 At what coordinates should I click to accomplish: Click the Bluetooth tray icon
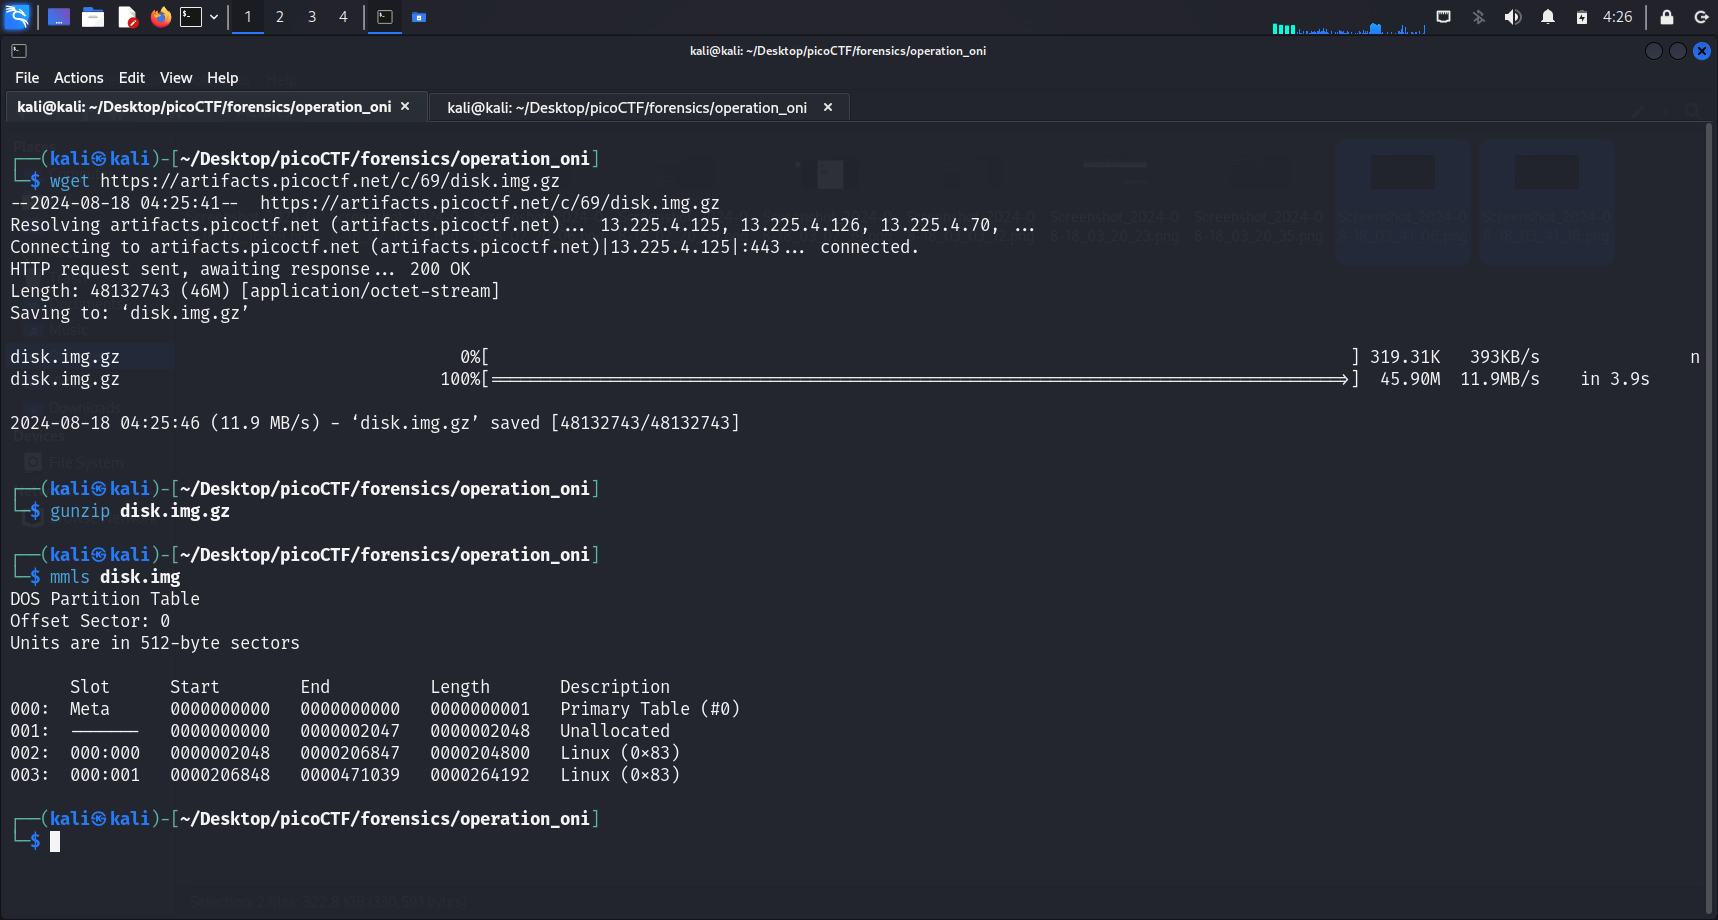click(x=1478, y=17)
